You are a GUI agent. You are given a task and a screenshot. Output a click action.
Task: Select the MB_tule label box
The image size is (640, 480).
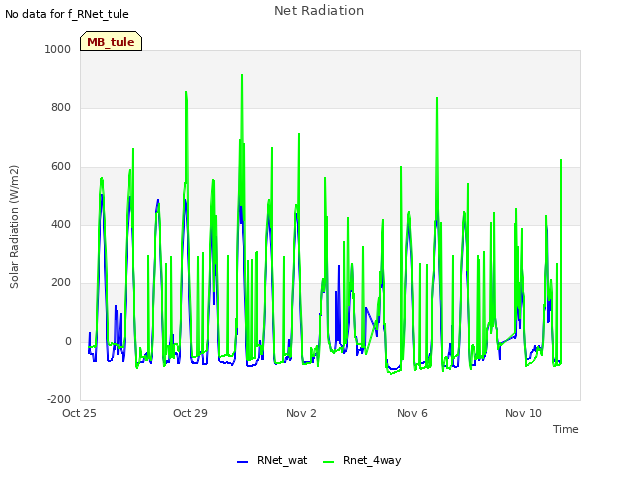pos(111,41)
